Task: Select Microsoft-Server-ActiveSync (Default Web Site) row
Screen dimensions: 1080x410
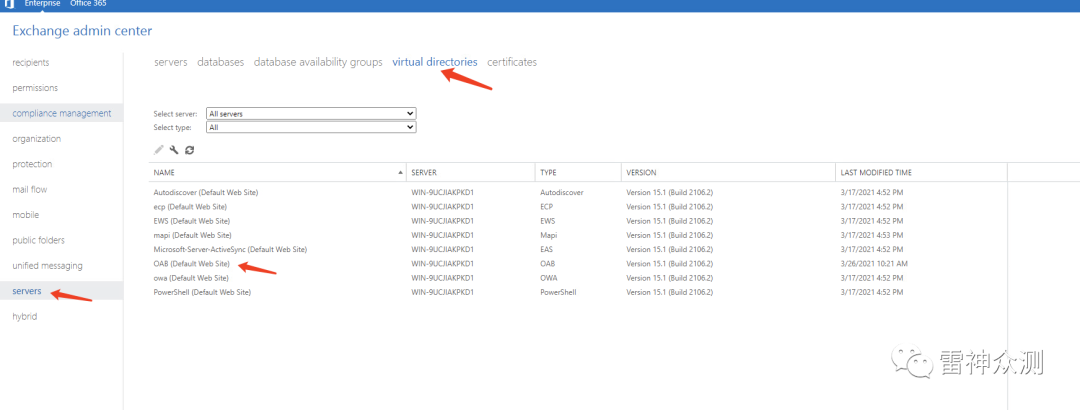Action: [x=578, y=249]
